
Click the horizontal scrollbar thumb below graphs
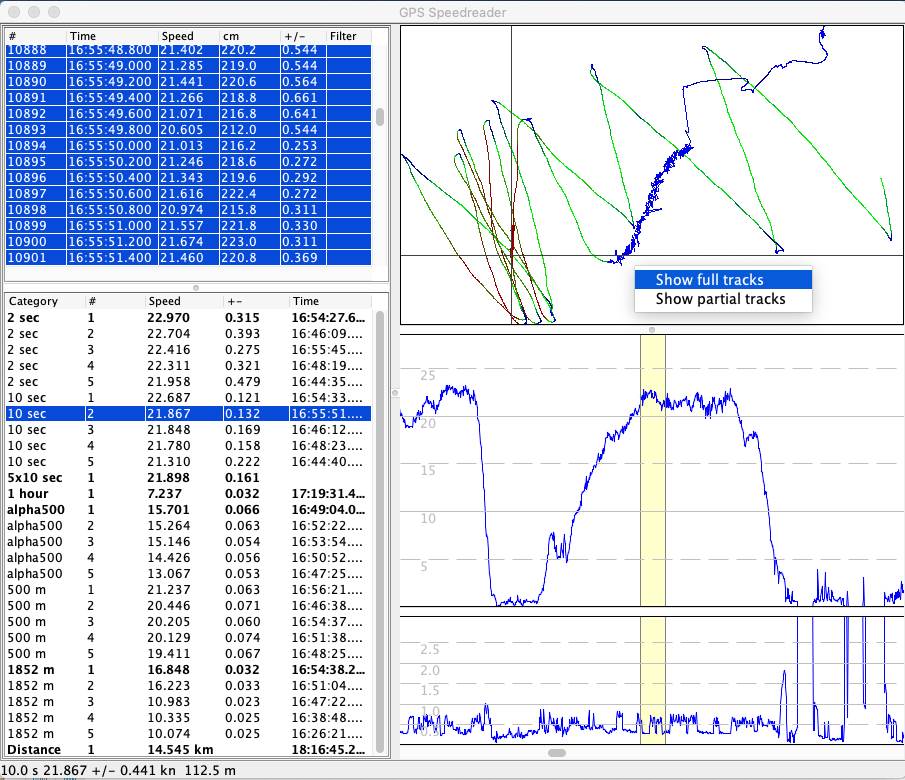[557, 753]
